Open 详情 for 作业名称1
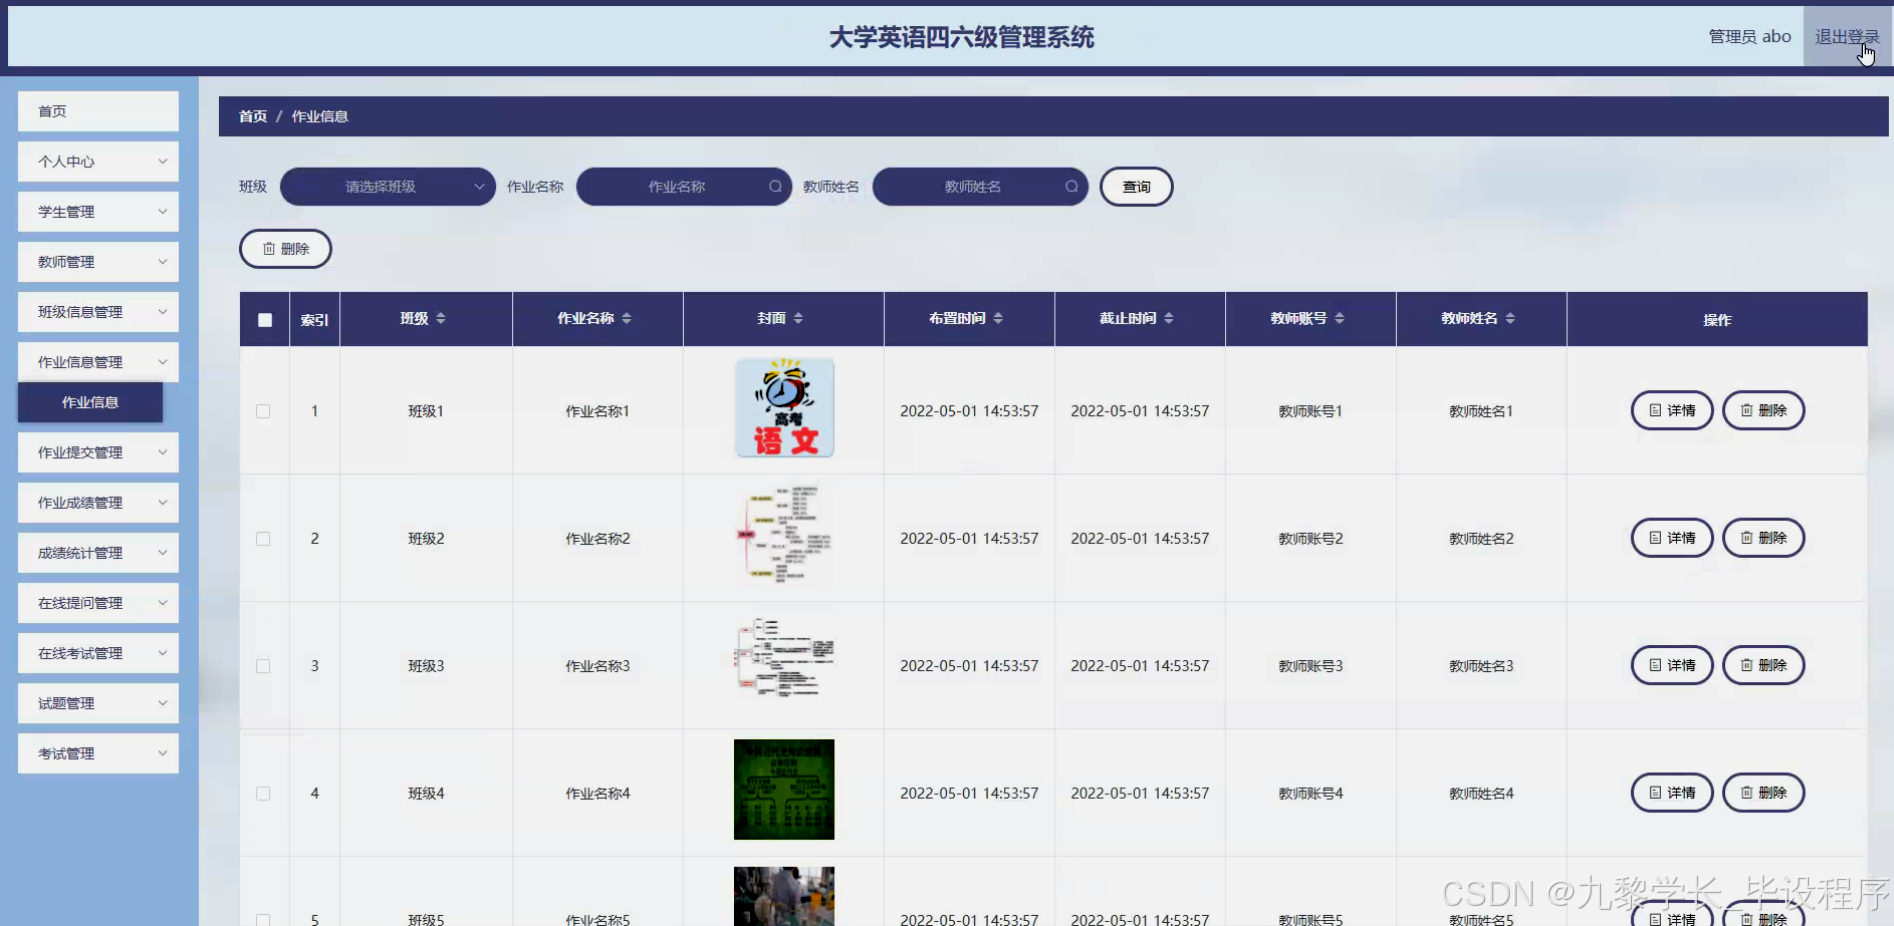Image resolution: width=1894 pixels, height=926 pixels. pyautogui.click(x=1672, y=410)
